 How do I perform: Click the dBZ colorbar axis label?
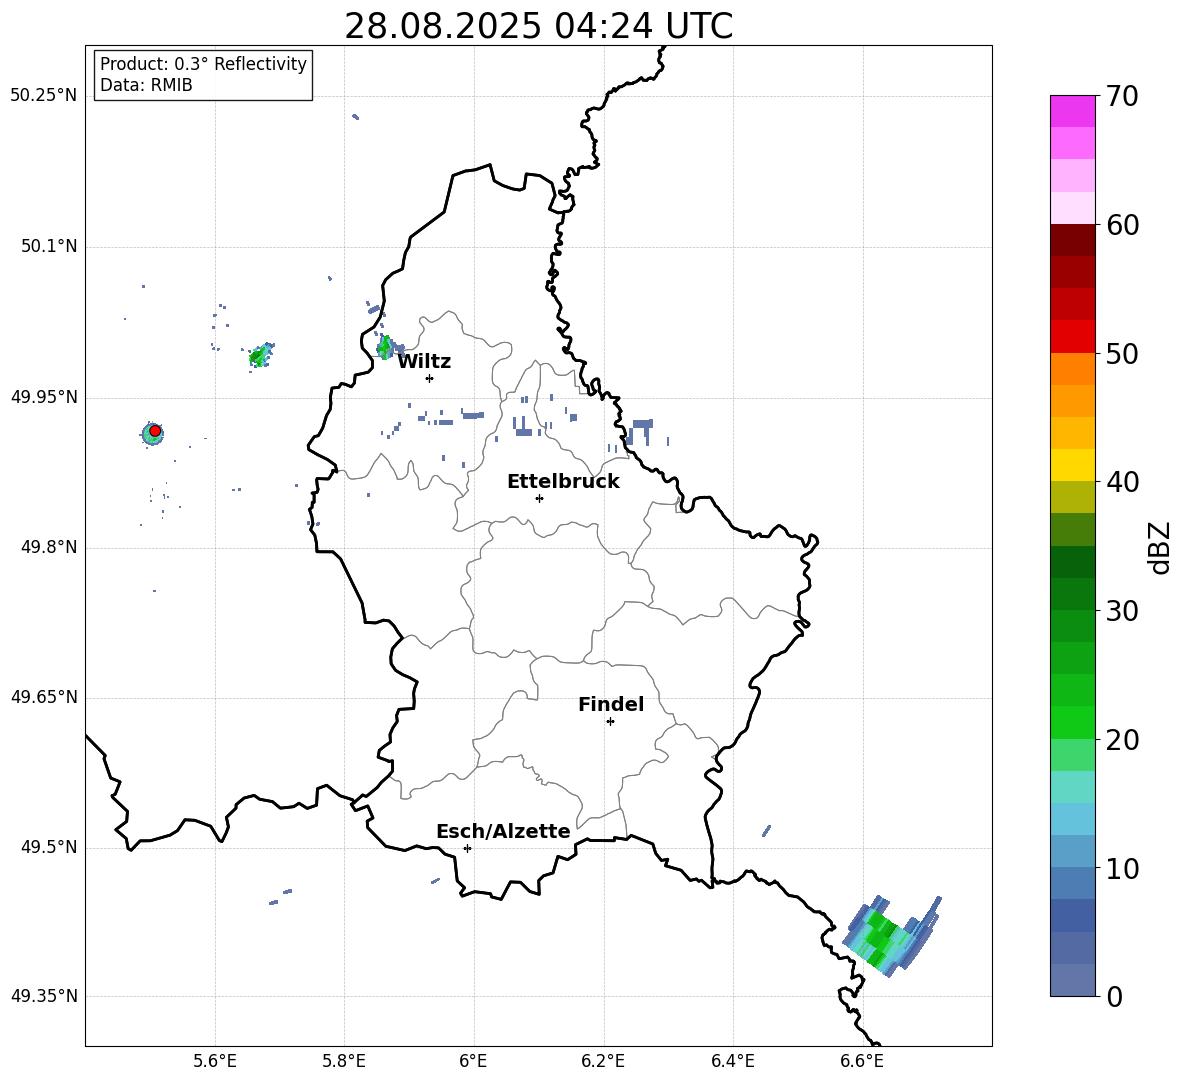pyautogui.click(x=1161, y=547)
